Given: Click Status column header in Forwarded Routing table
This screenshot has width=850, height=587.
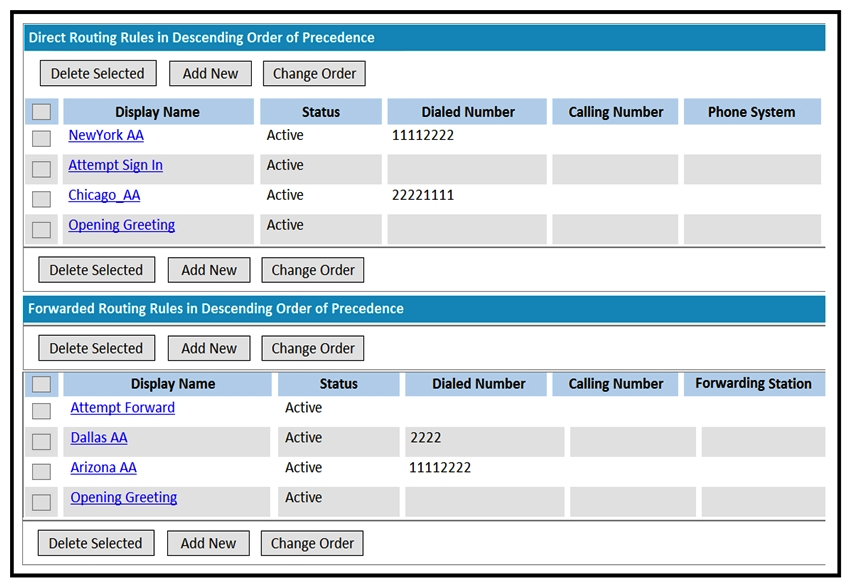Looking at the screenshot, I should click(x=339, y=384).
